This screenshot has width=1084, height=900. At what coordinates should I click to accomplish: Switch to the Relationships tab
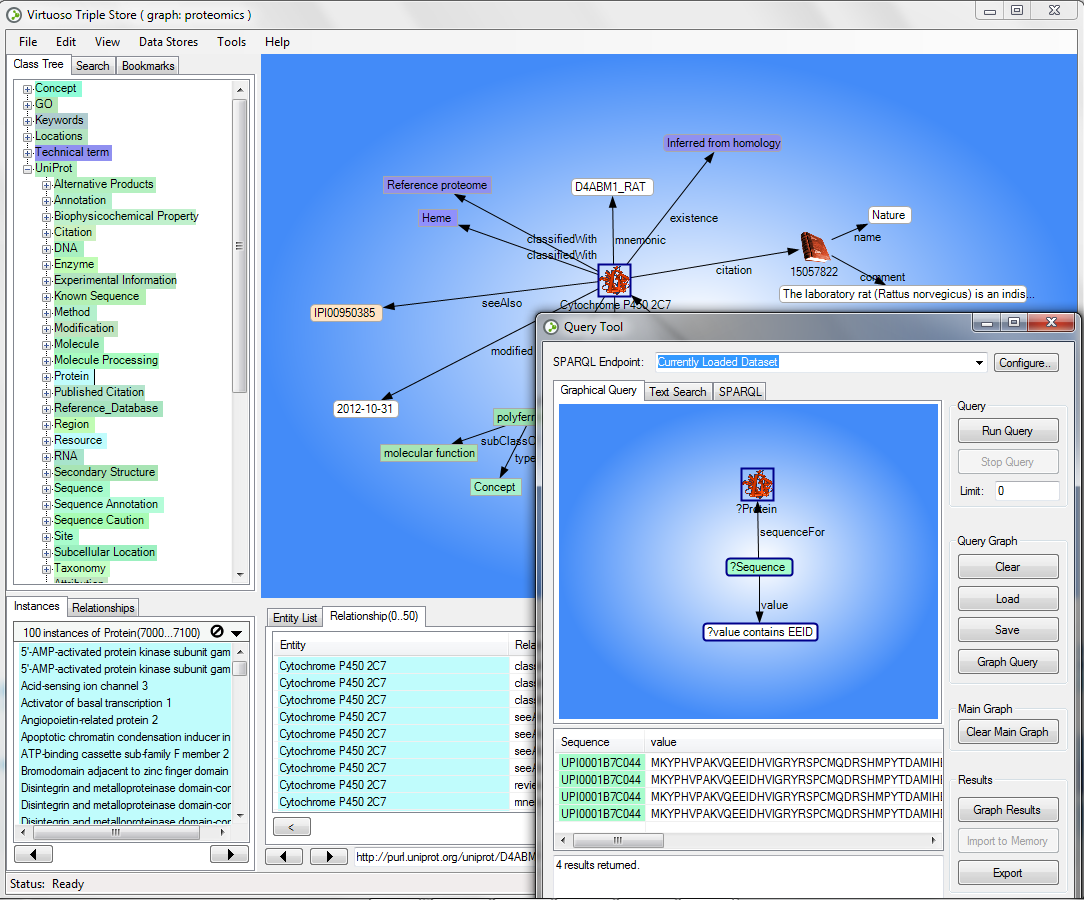click(x=103, y=607)
